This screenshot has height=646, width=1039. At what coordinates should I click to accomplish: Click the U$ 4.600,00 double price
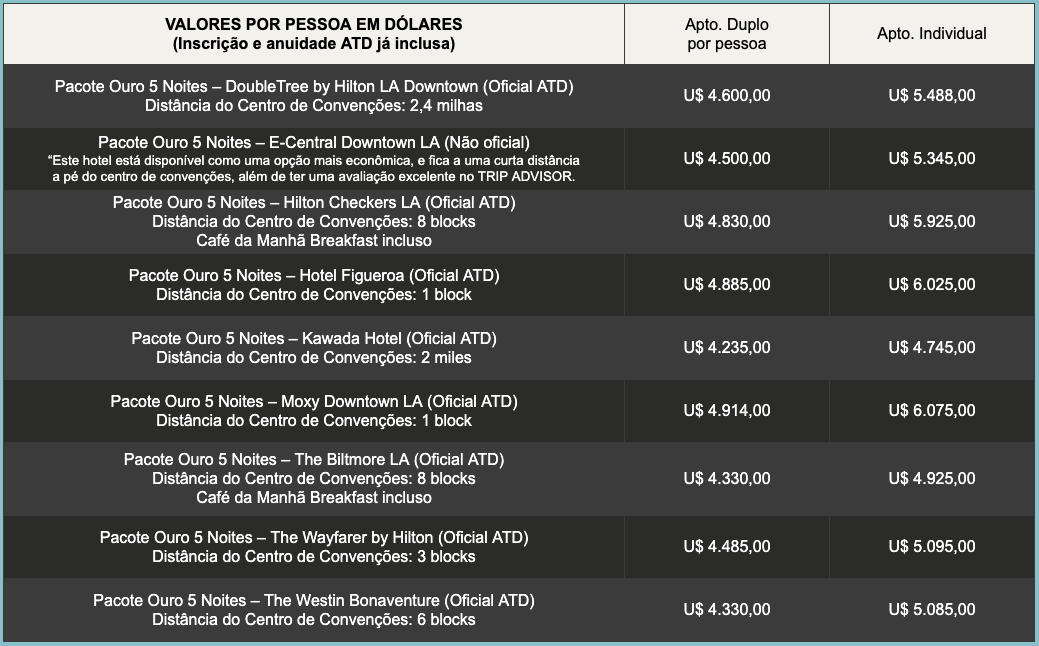pyautogui.click(x=727, y=96)
